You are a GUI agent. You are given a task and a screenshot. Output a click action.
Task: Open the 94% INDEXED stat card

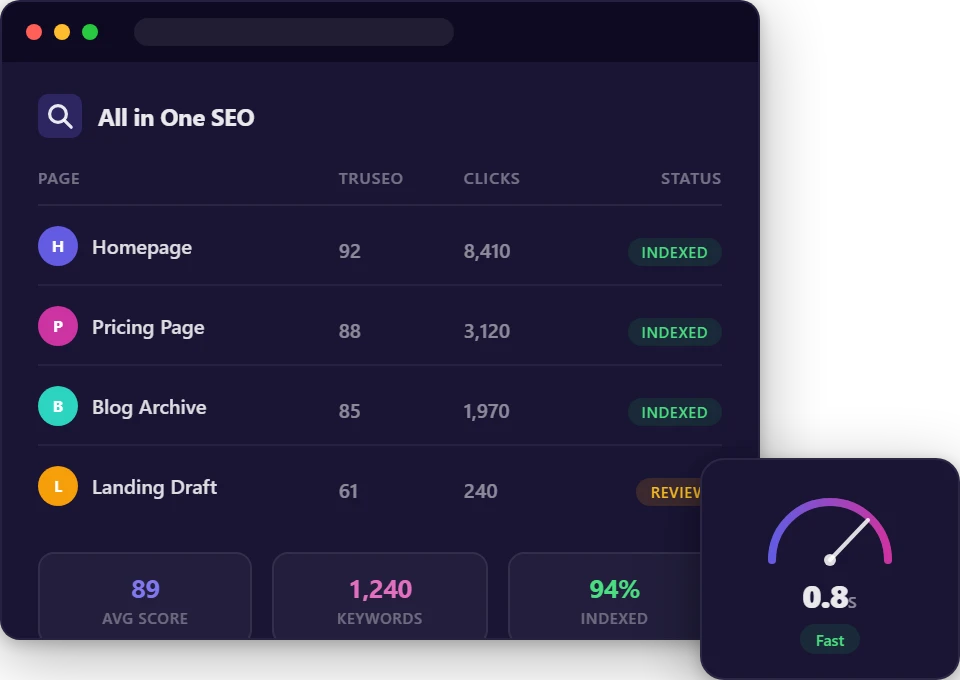point(605,596)
